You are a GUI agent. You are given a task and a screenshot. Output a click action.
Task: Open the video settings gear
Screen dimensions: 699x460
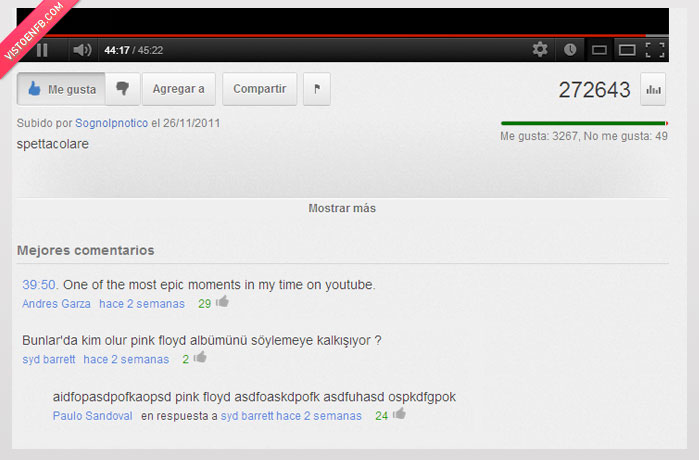[540, 49]
